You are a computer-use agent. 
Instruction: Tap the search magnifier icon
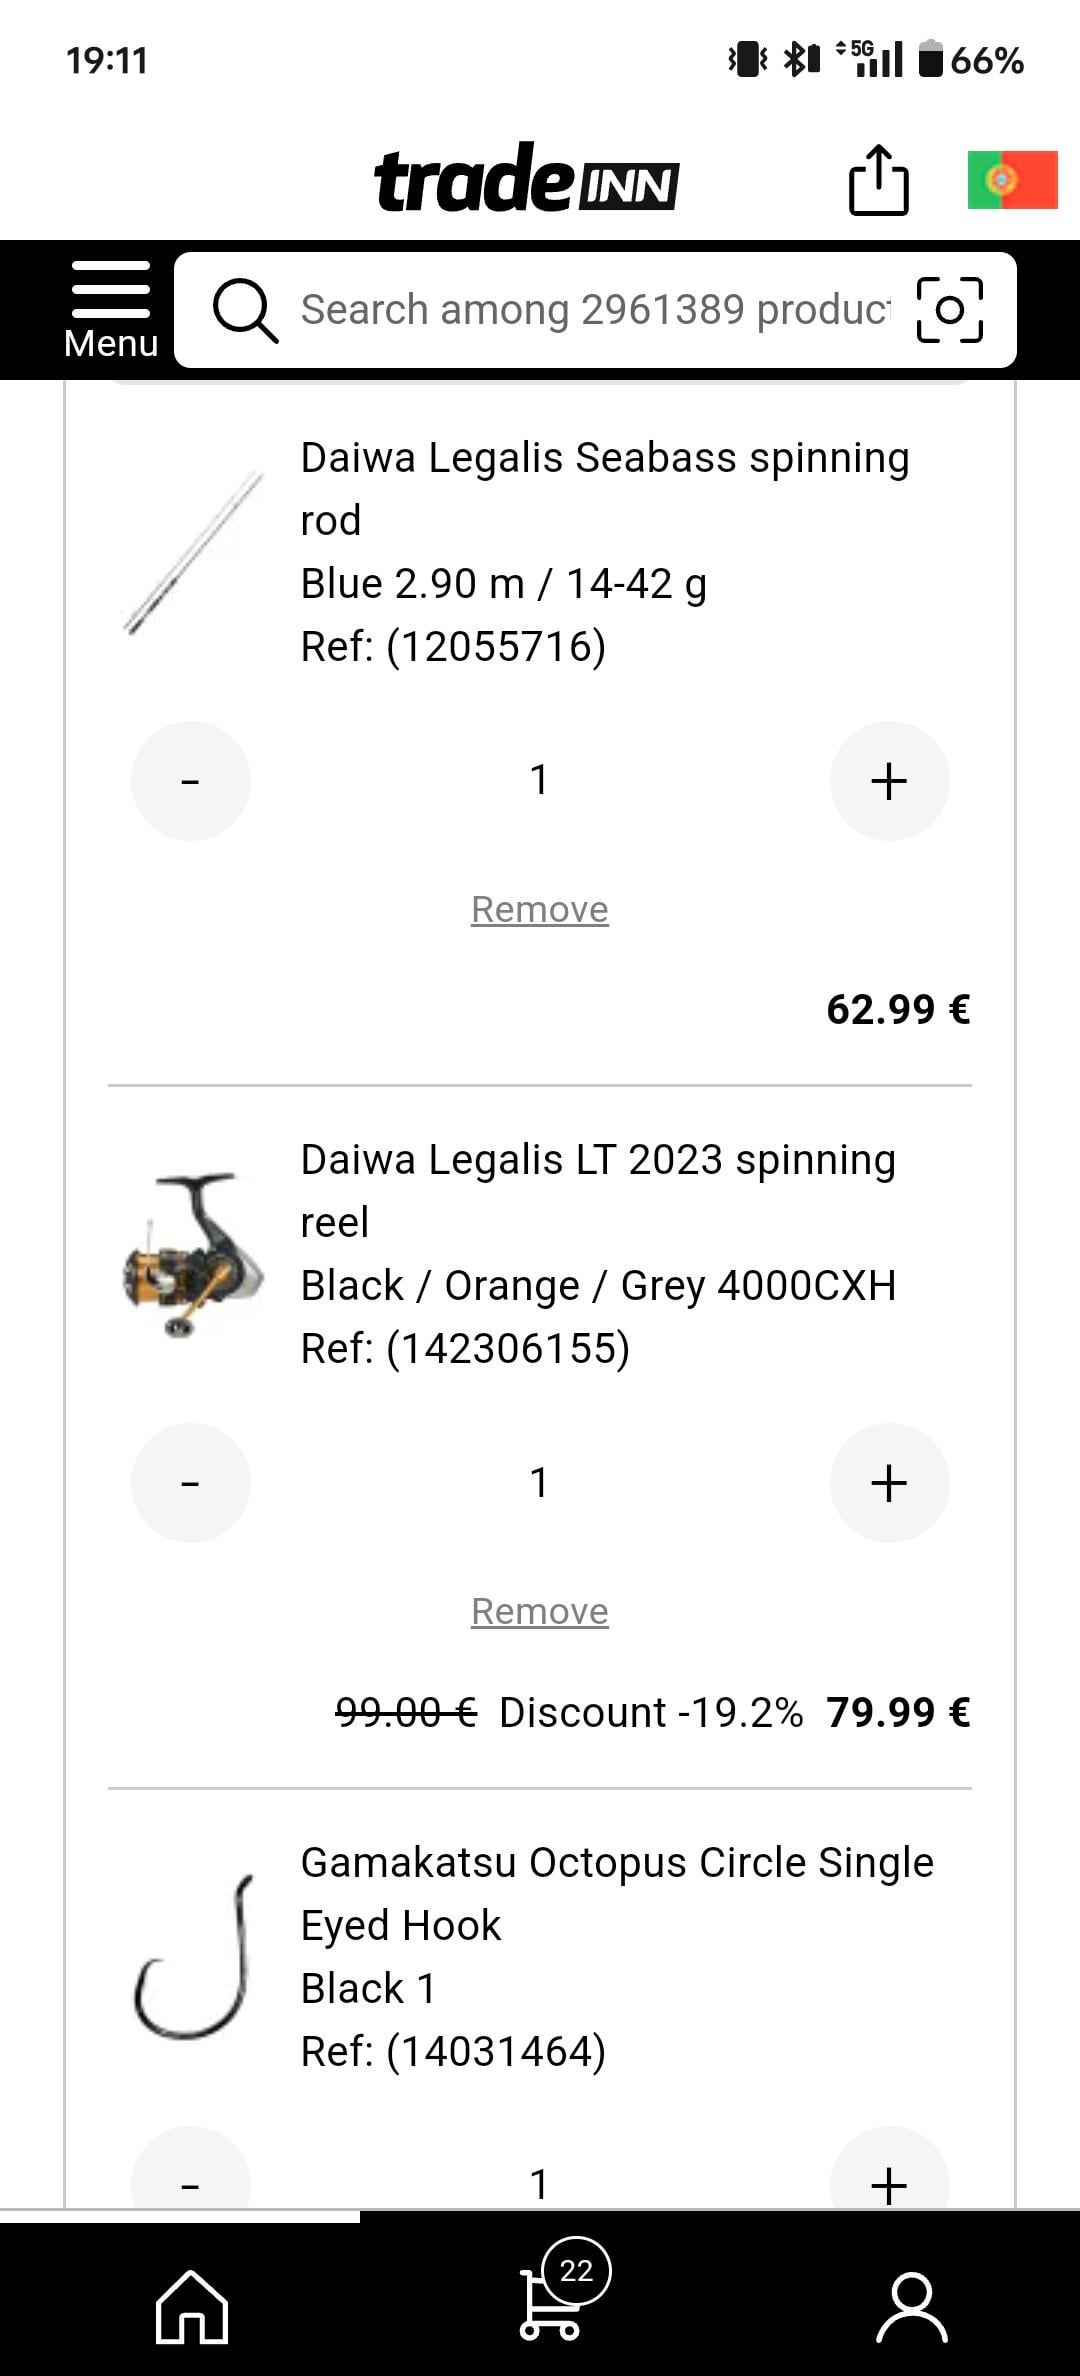tap(244, 310)
